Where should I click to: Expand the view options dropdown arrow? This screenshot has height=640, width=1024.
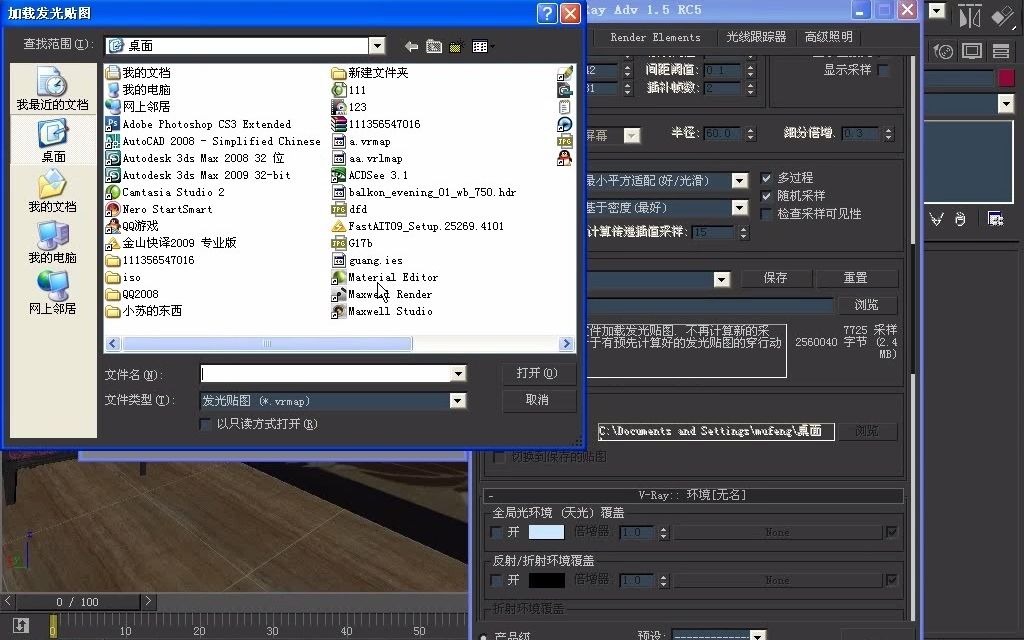pyautogui.click(x=493, y=46)
